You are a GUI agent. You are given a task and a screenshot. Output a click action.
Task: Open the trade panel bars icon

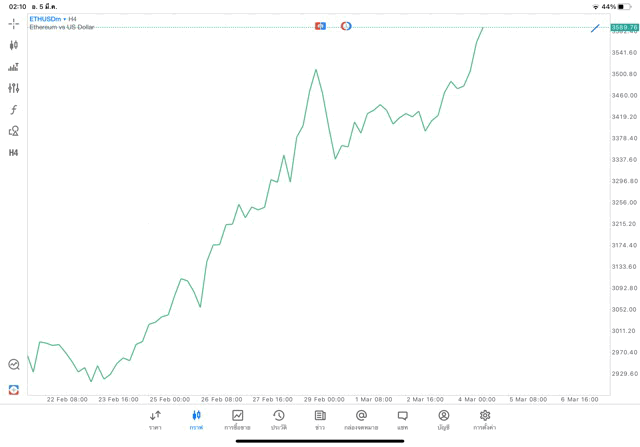(13, 67)
